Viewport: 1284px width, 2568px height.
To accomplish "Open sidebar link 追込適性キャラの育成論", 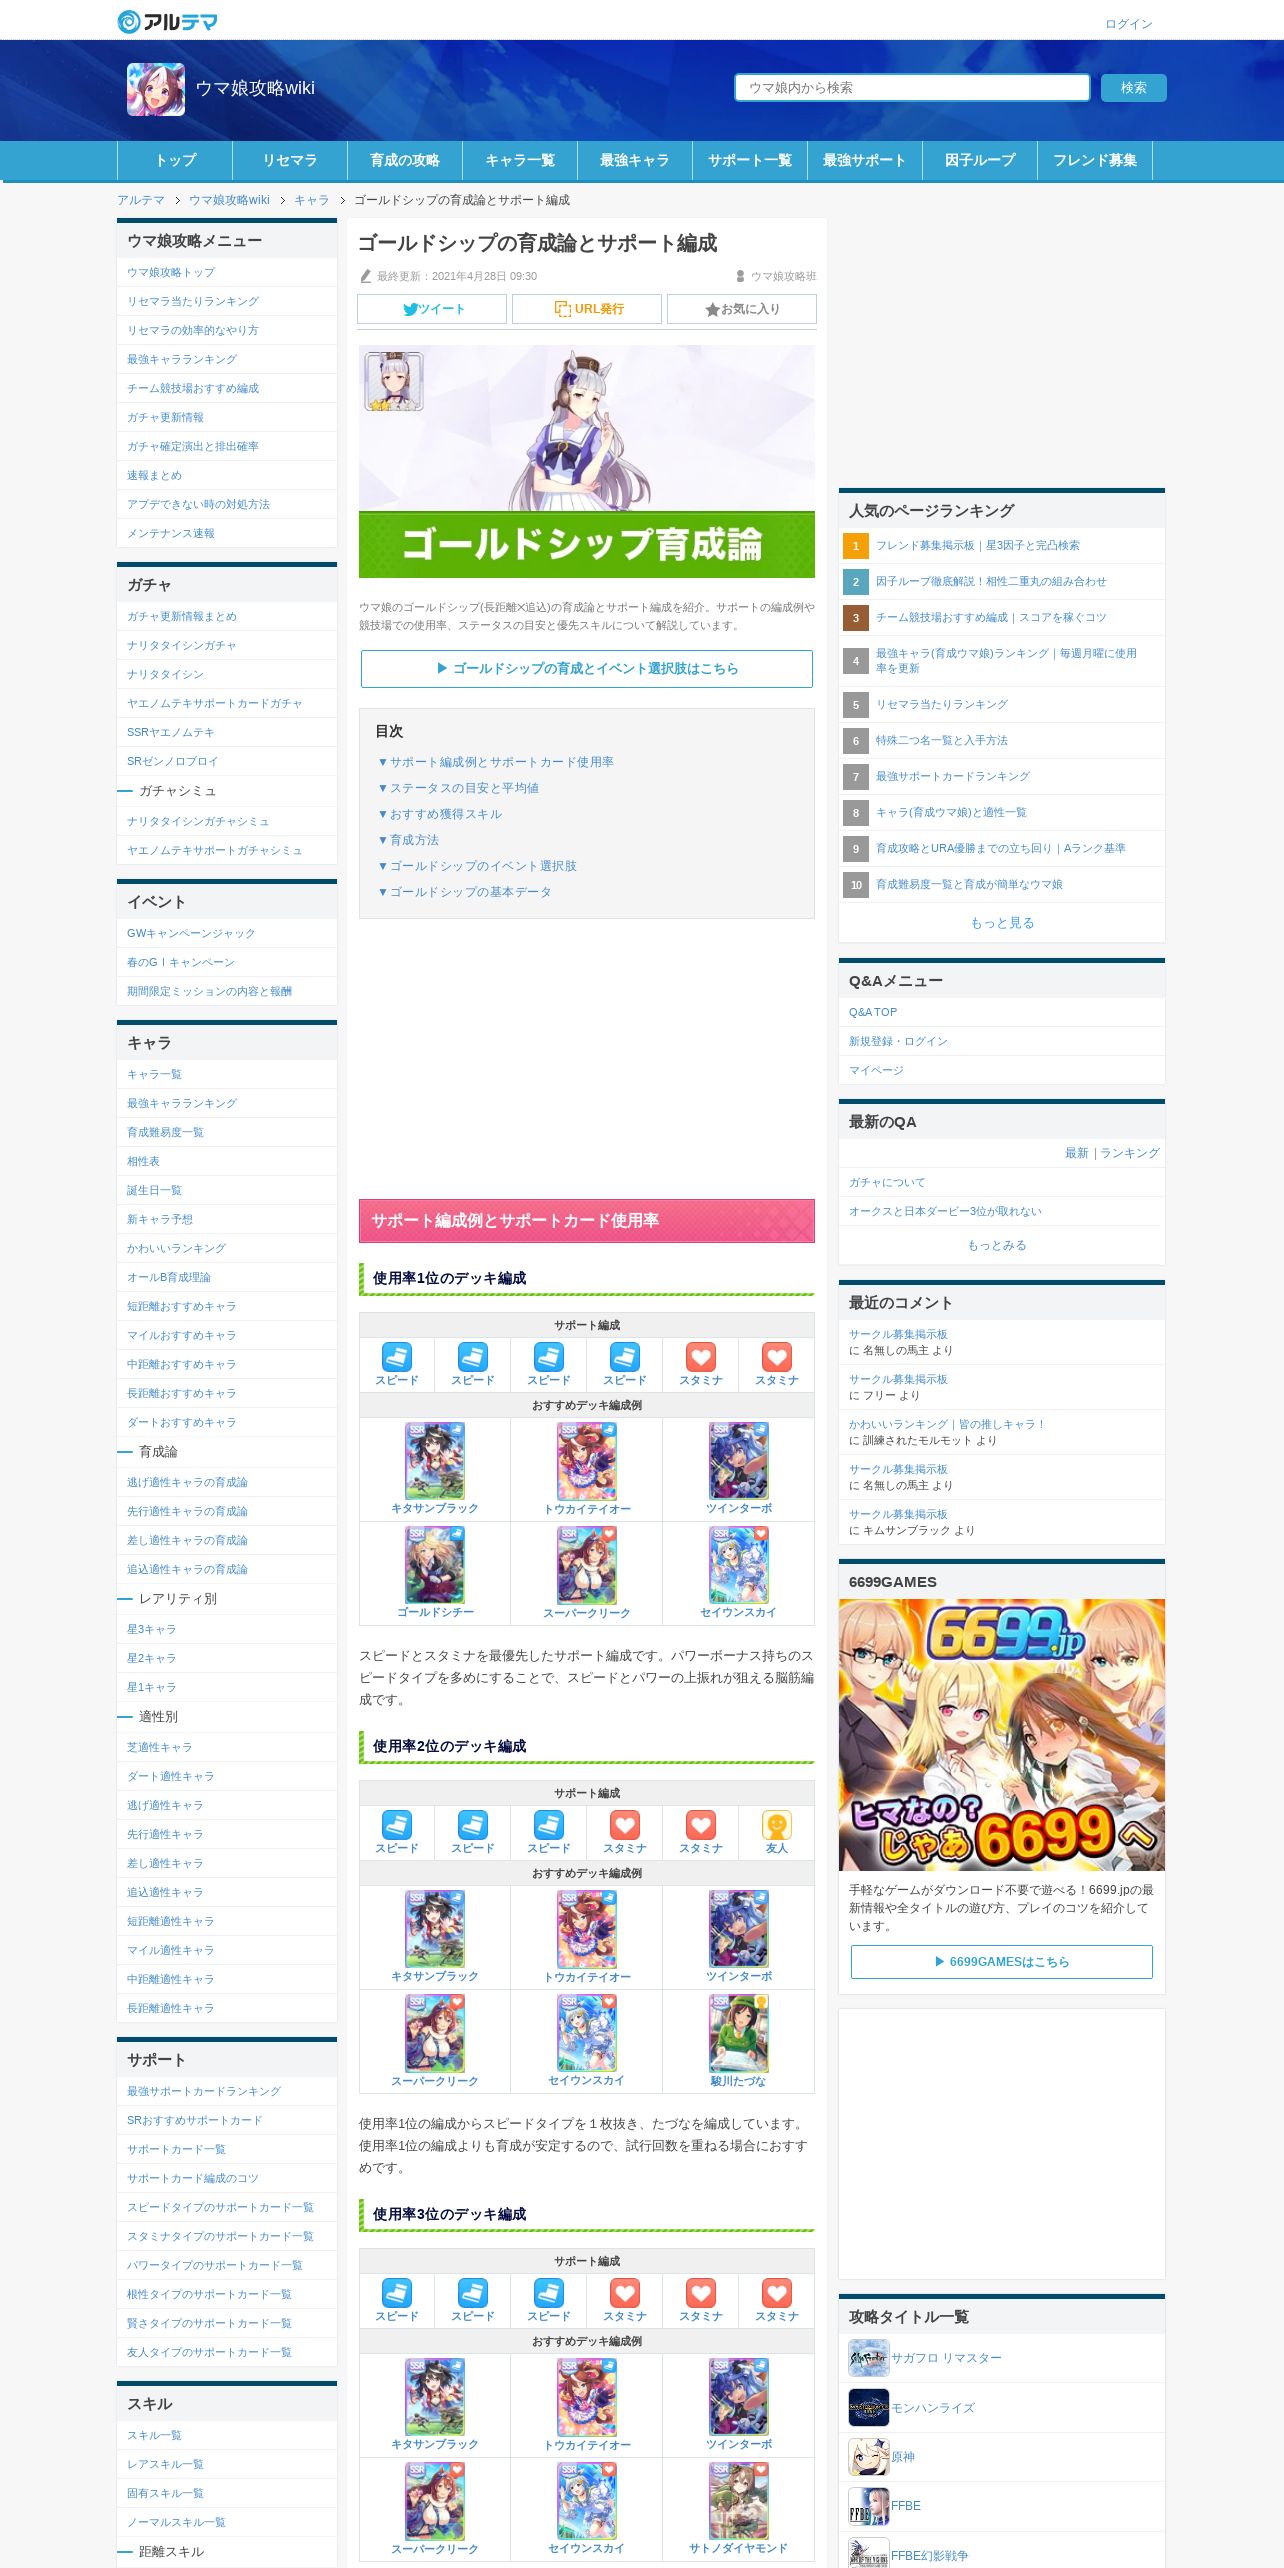I will click(x=187, y=1569).
